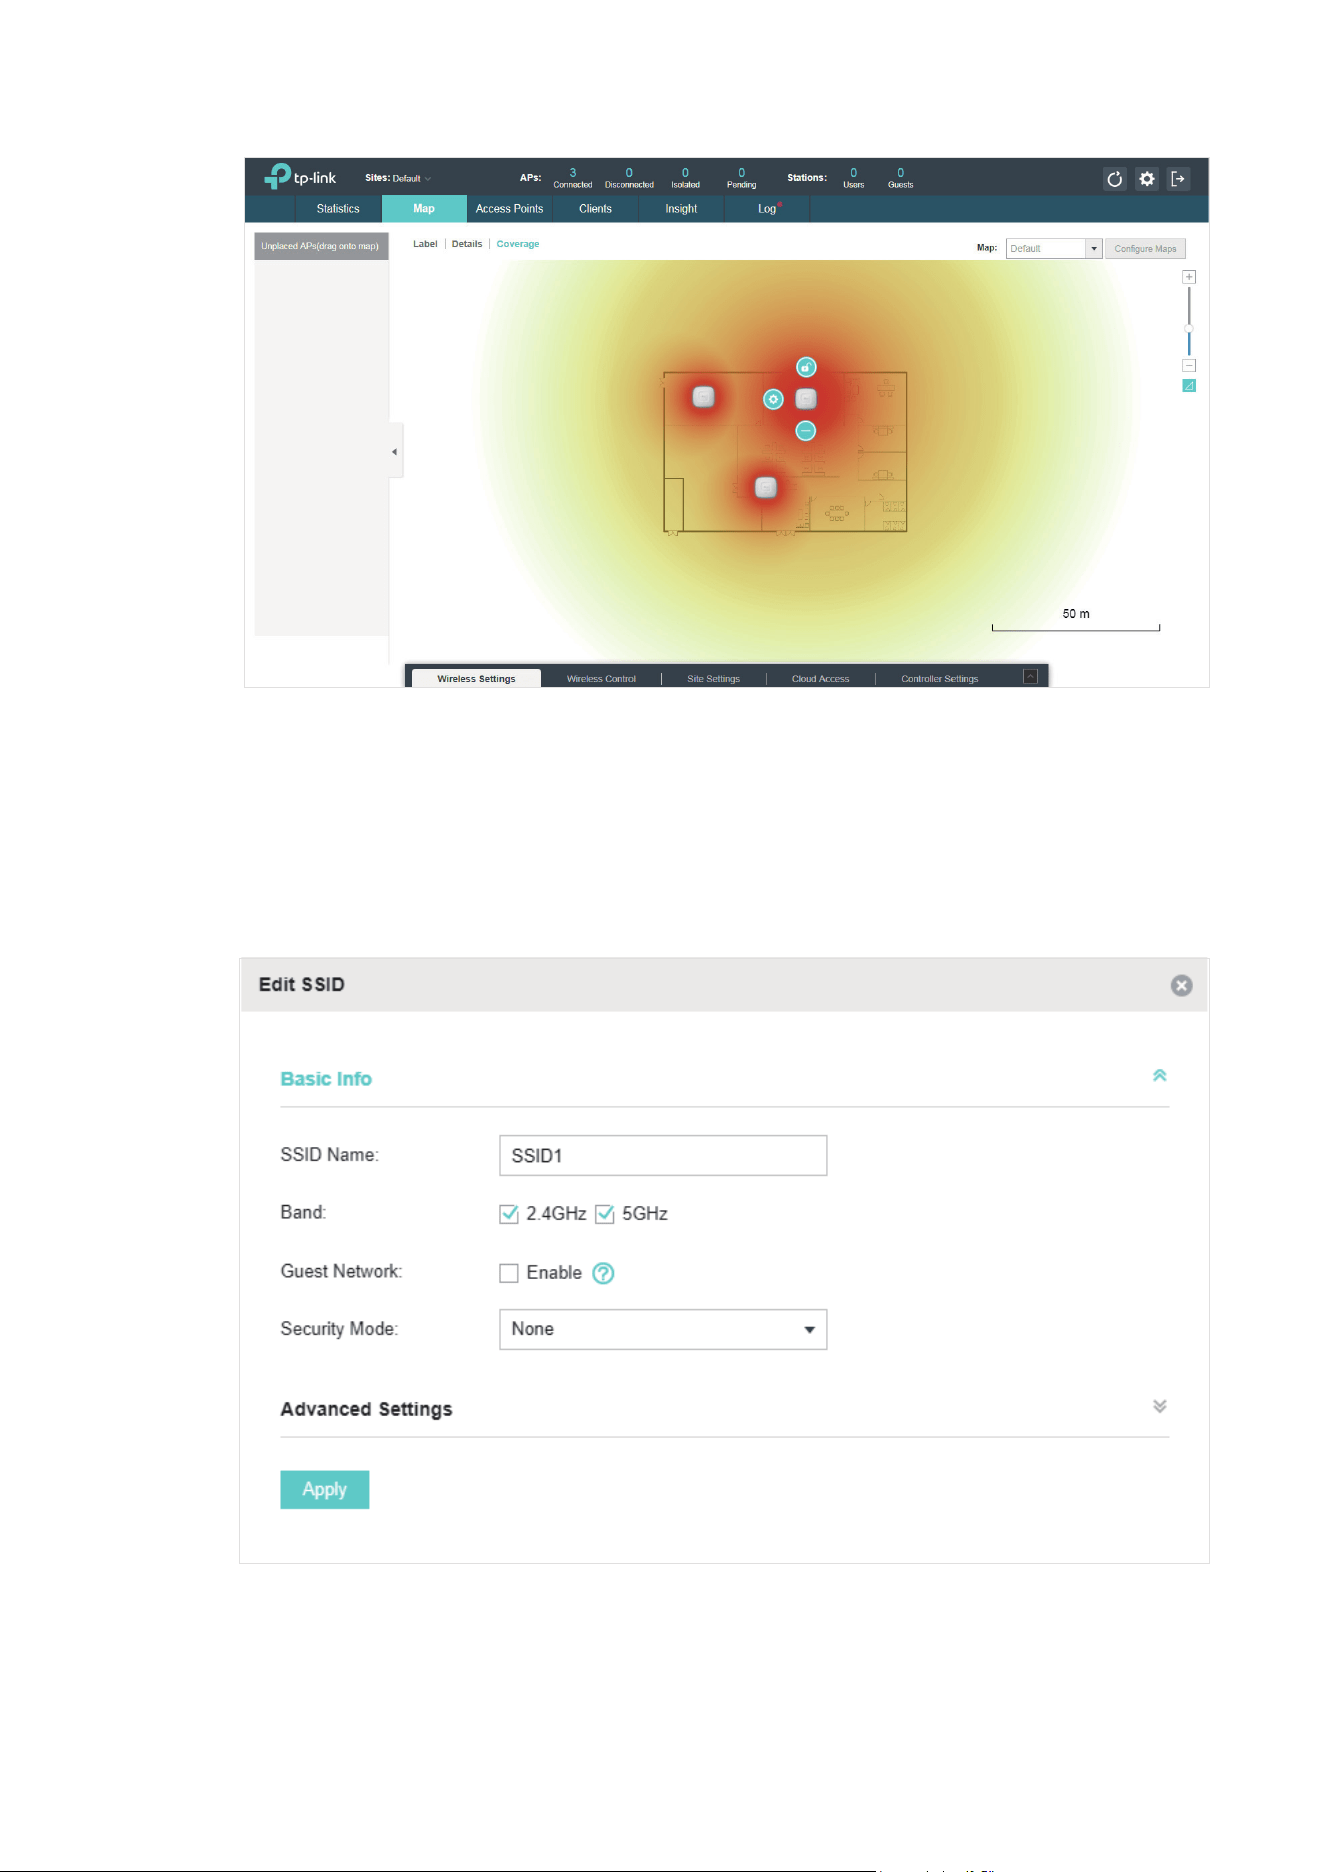Image resolution: width=1324 pixels, height=1872 pixels.
Task: Click the 50 m scale label
Action: coord(1076,614)
